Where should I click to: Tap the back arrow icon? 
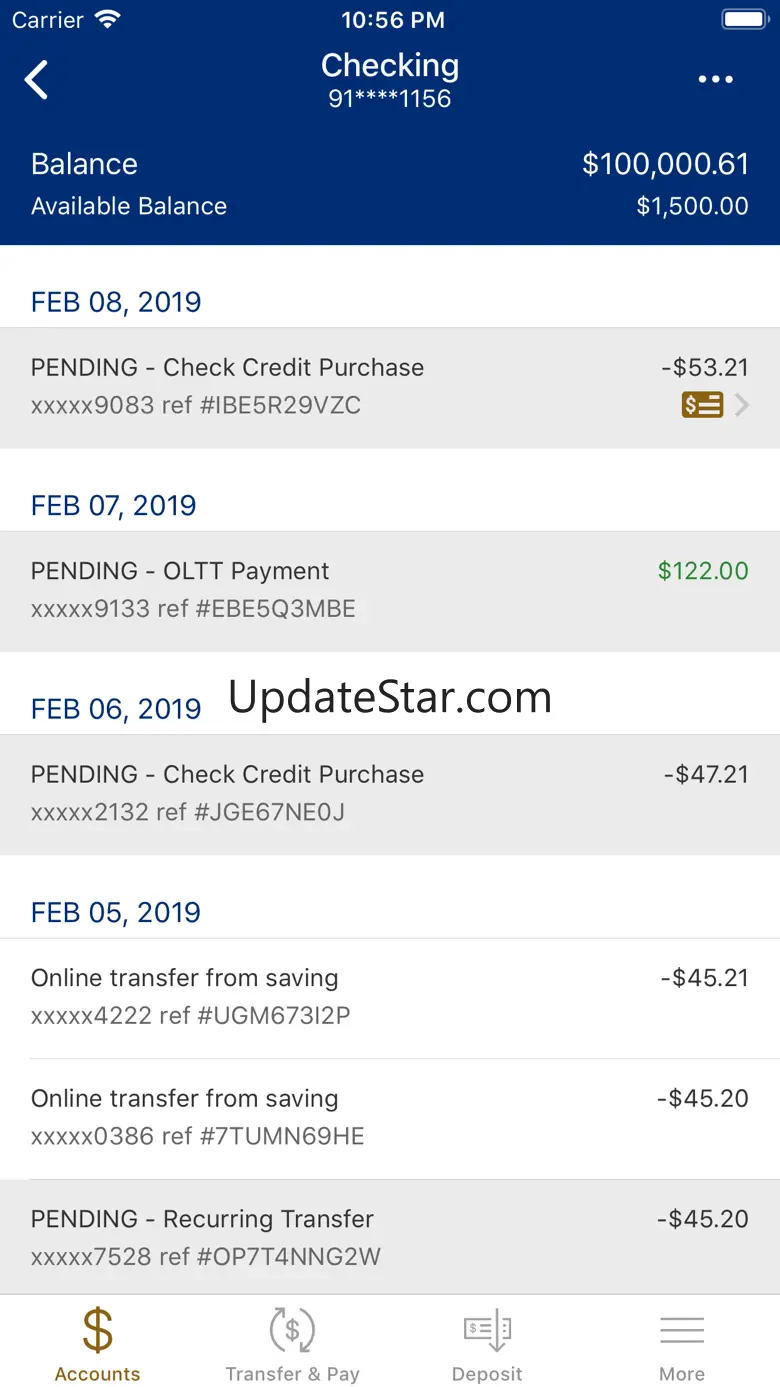click(x=37, y=80)
